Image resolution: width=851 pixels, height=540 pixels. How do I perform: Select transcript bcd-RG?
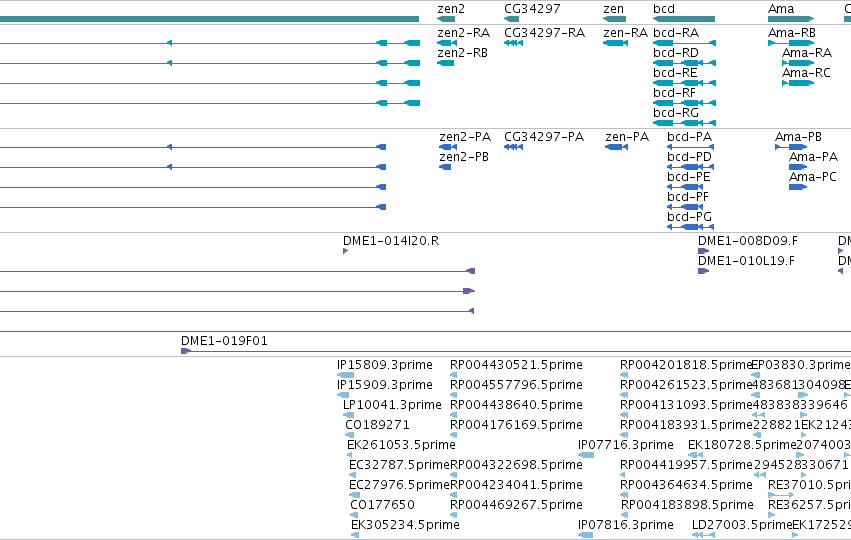point(684,123)
